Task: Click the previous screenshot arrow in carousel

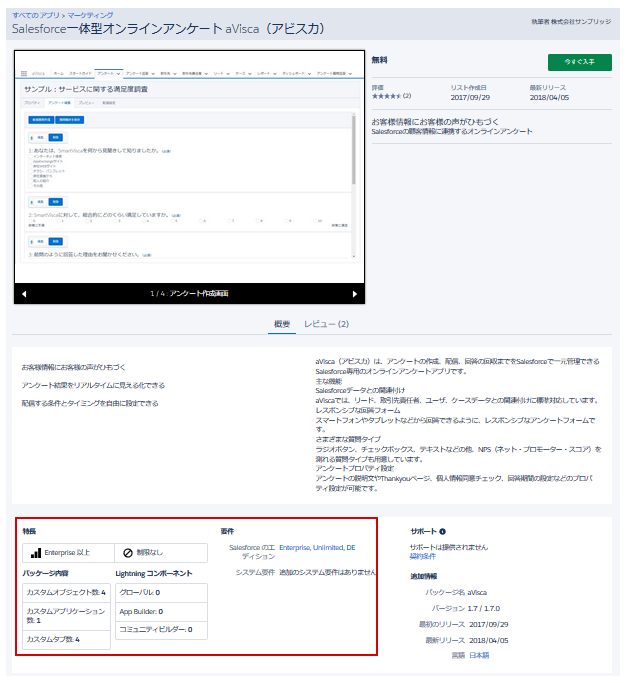Action: pyautogui.click(x=24, y=293)
